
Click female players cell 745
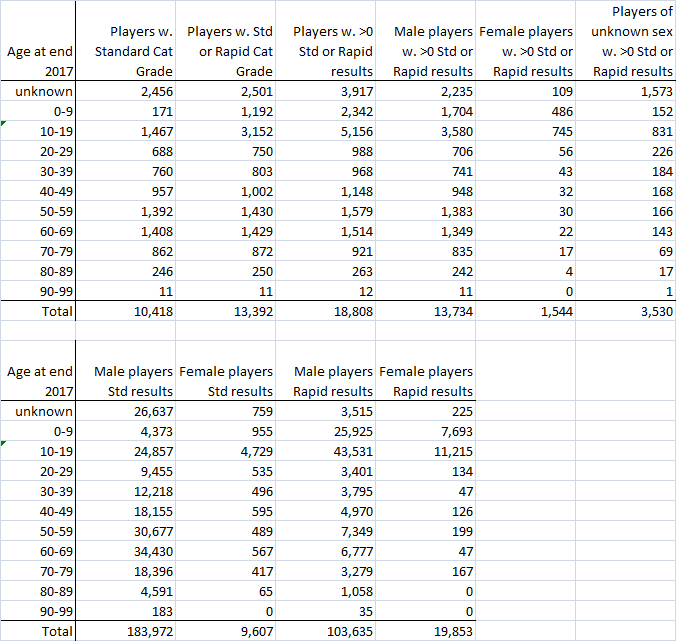point(526,131)
